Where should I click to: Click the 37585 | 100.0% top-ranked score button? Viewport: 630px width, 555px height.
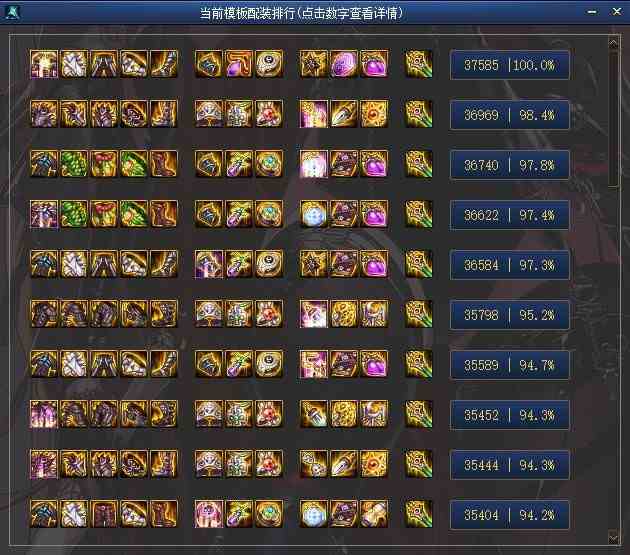[x=509, y=65]
